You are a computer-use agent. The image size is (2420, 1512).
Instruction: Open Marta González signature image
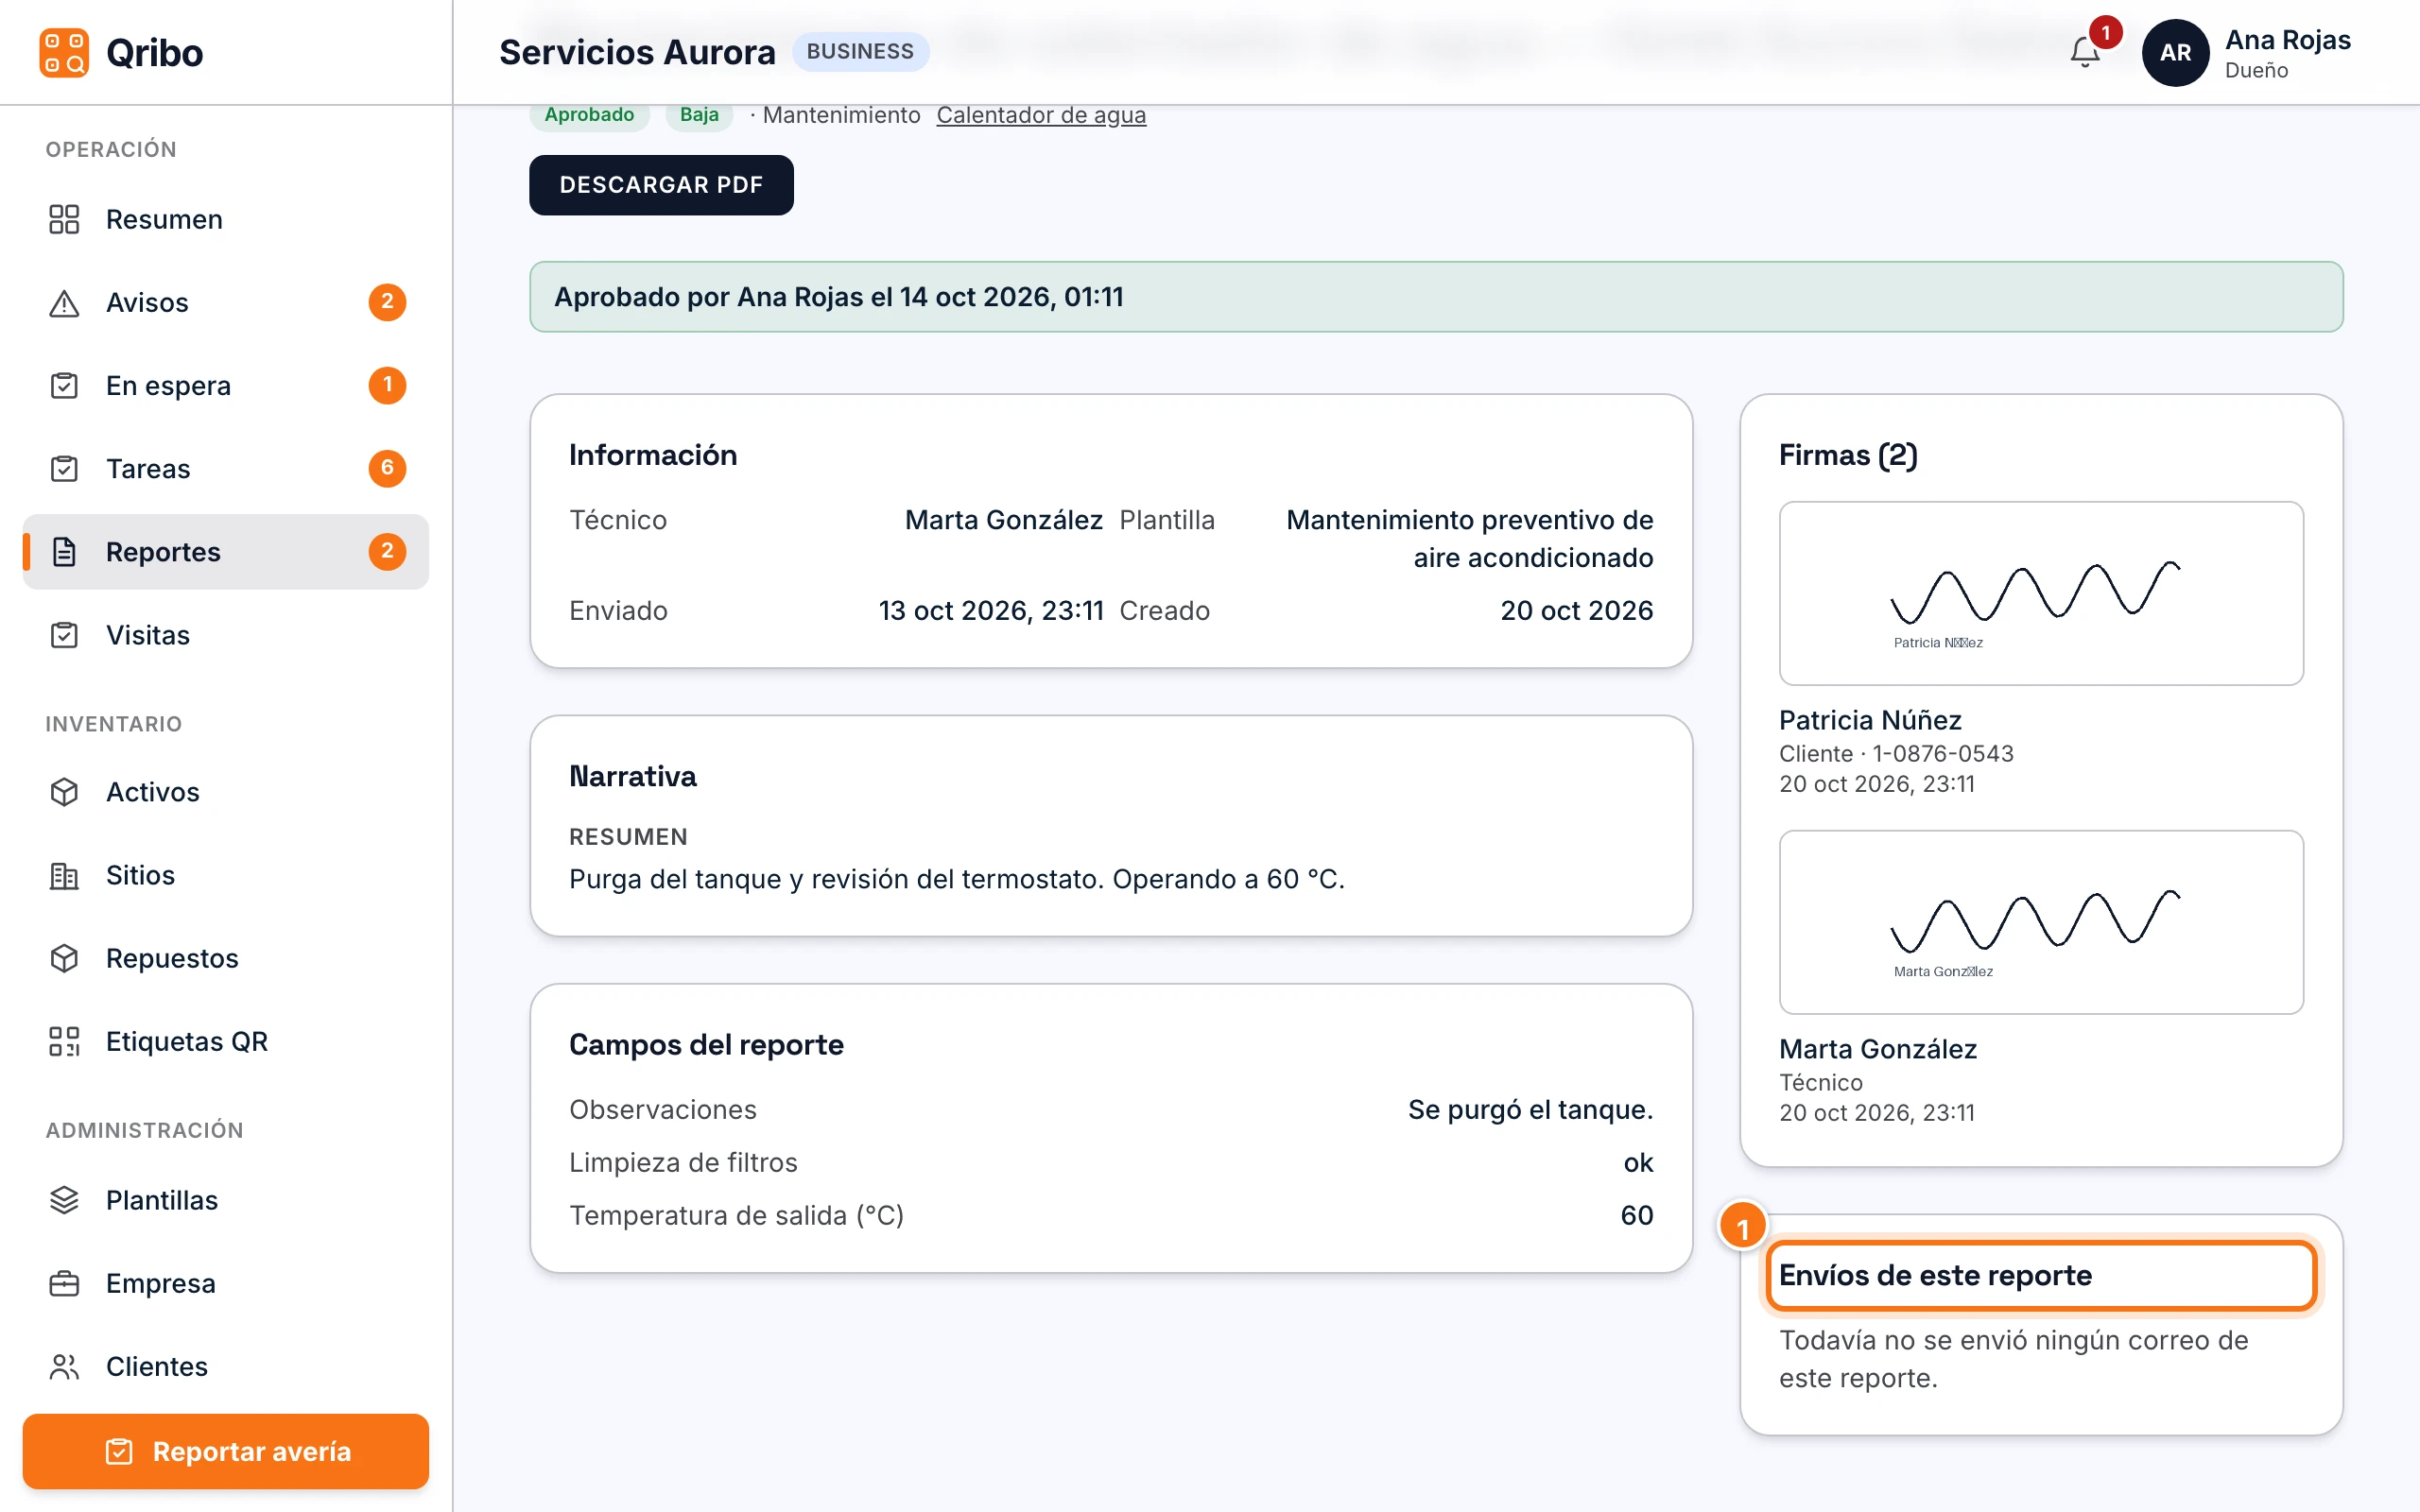pos(2041,922)
